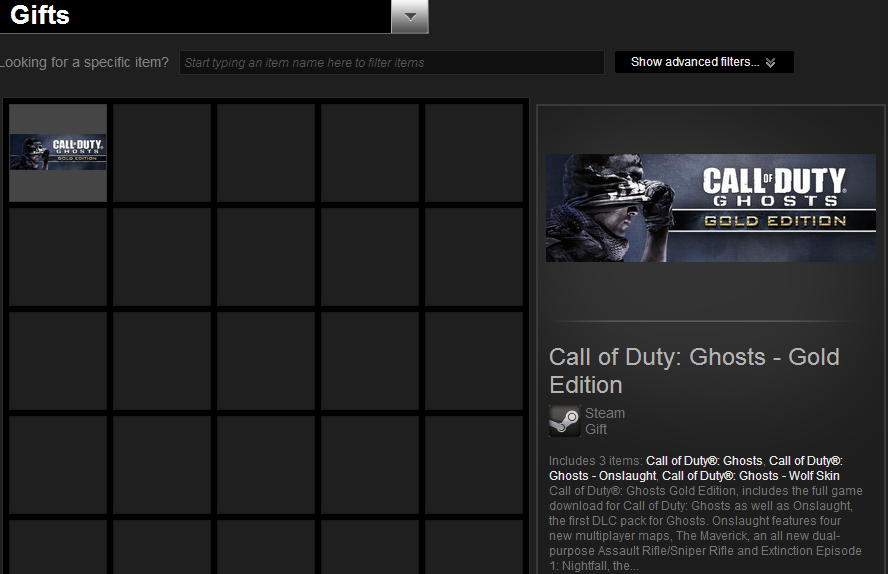Click the 'Looking for a specific item?' label
This screenshot has width=888, height=574.
pos(84,62)
